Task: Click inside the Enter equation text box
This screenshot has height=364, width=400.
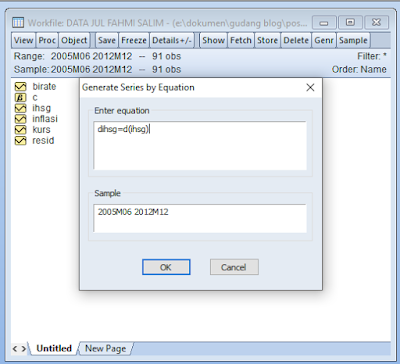Action: coord(200,146)
